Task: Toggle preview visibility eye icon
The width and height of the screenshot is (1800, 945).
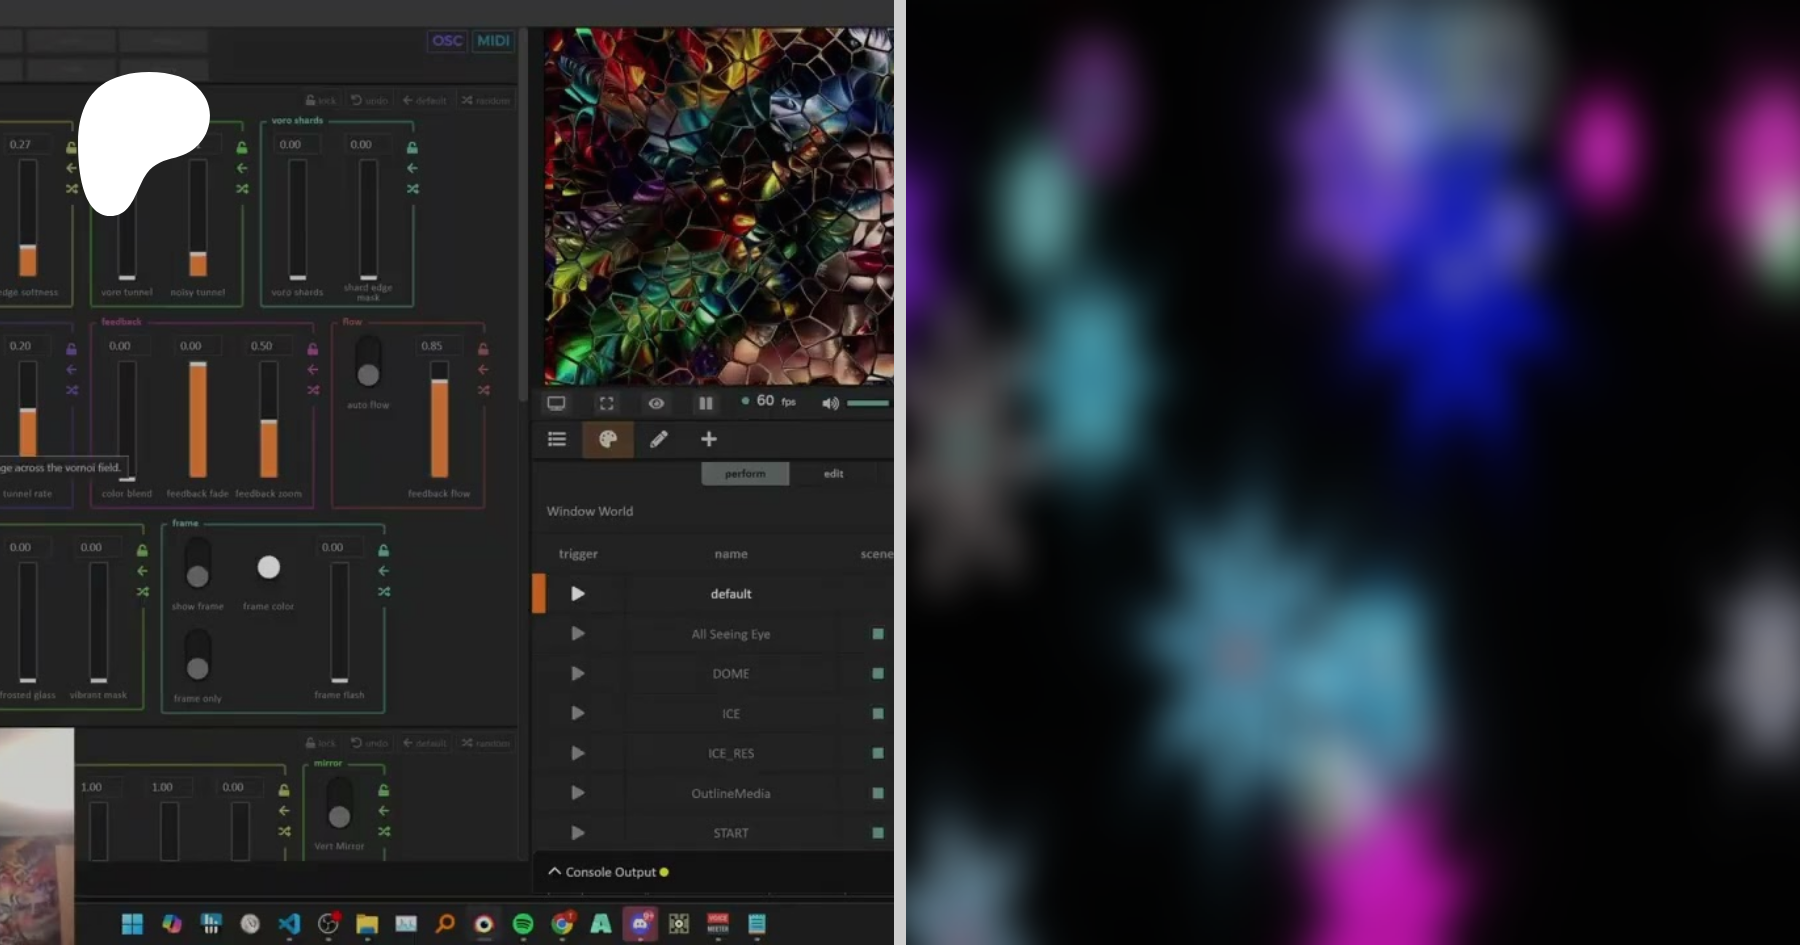Action: pyautogui.click(x=656, y=403)
